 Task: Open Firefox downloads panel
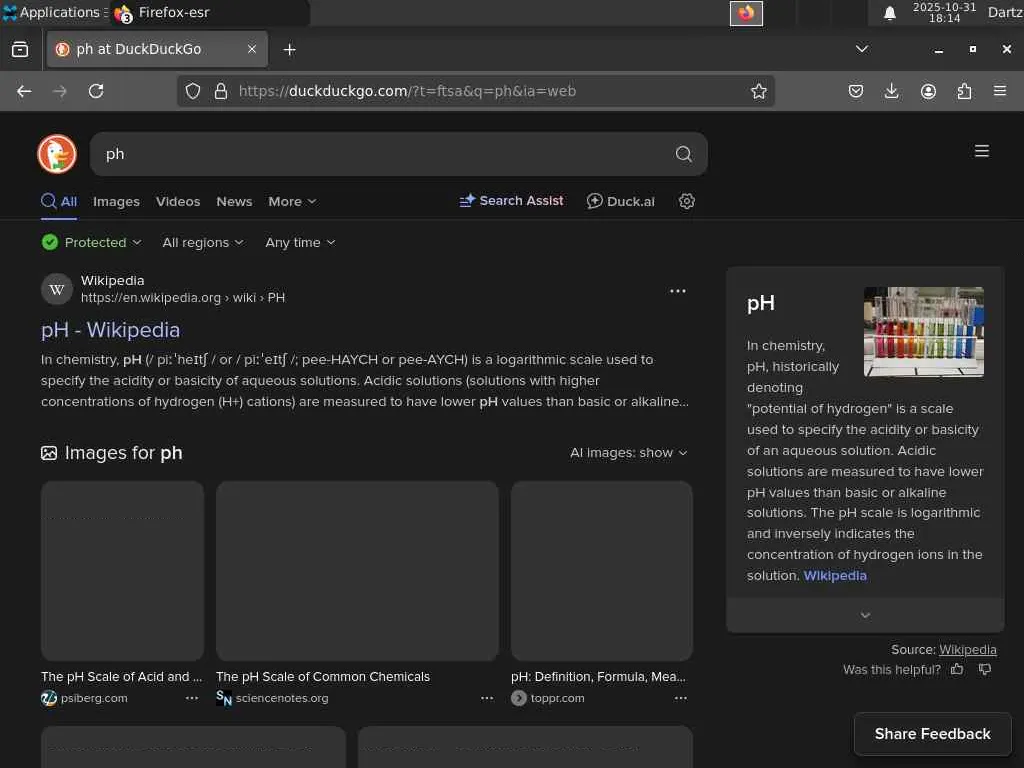(891, 91)
